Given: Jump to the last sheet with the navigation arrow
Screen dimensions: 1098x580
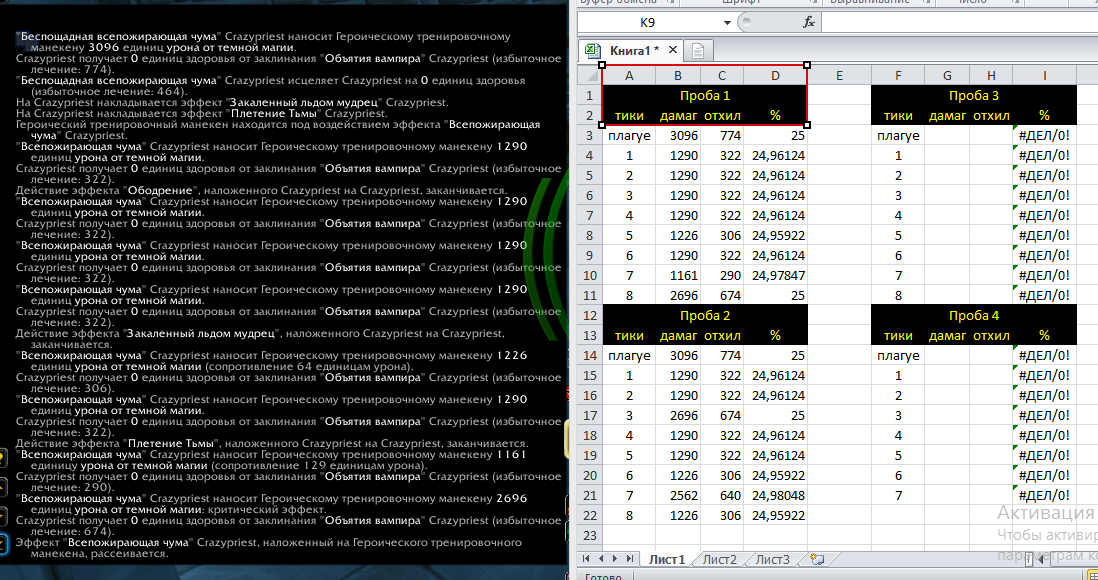Looking at the screenshot, I should 630,558.
